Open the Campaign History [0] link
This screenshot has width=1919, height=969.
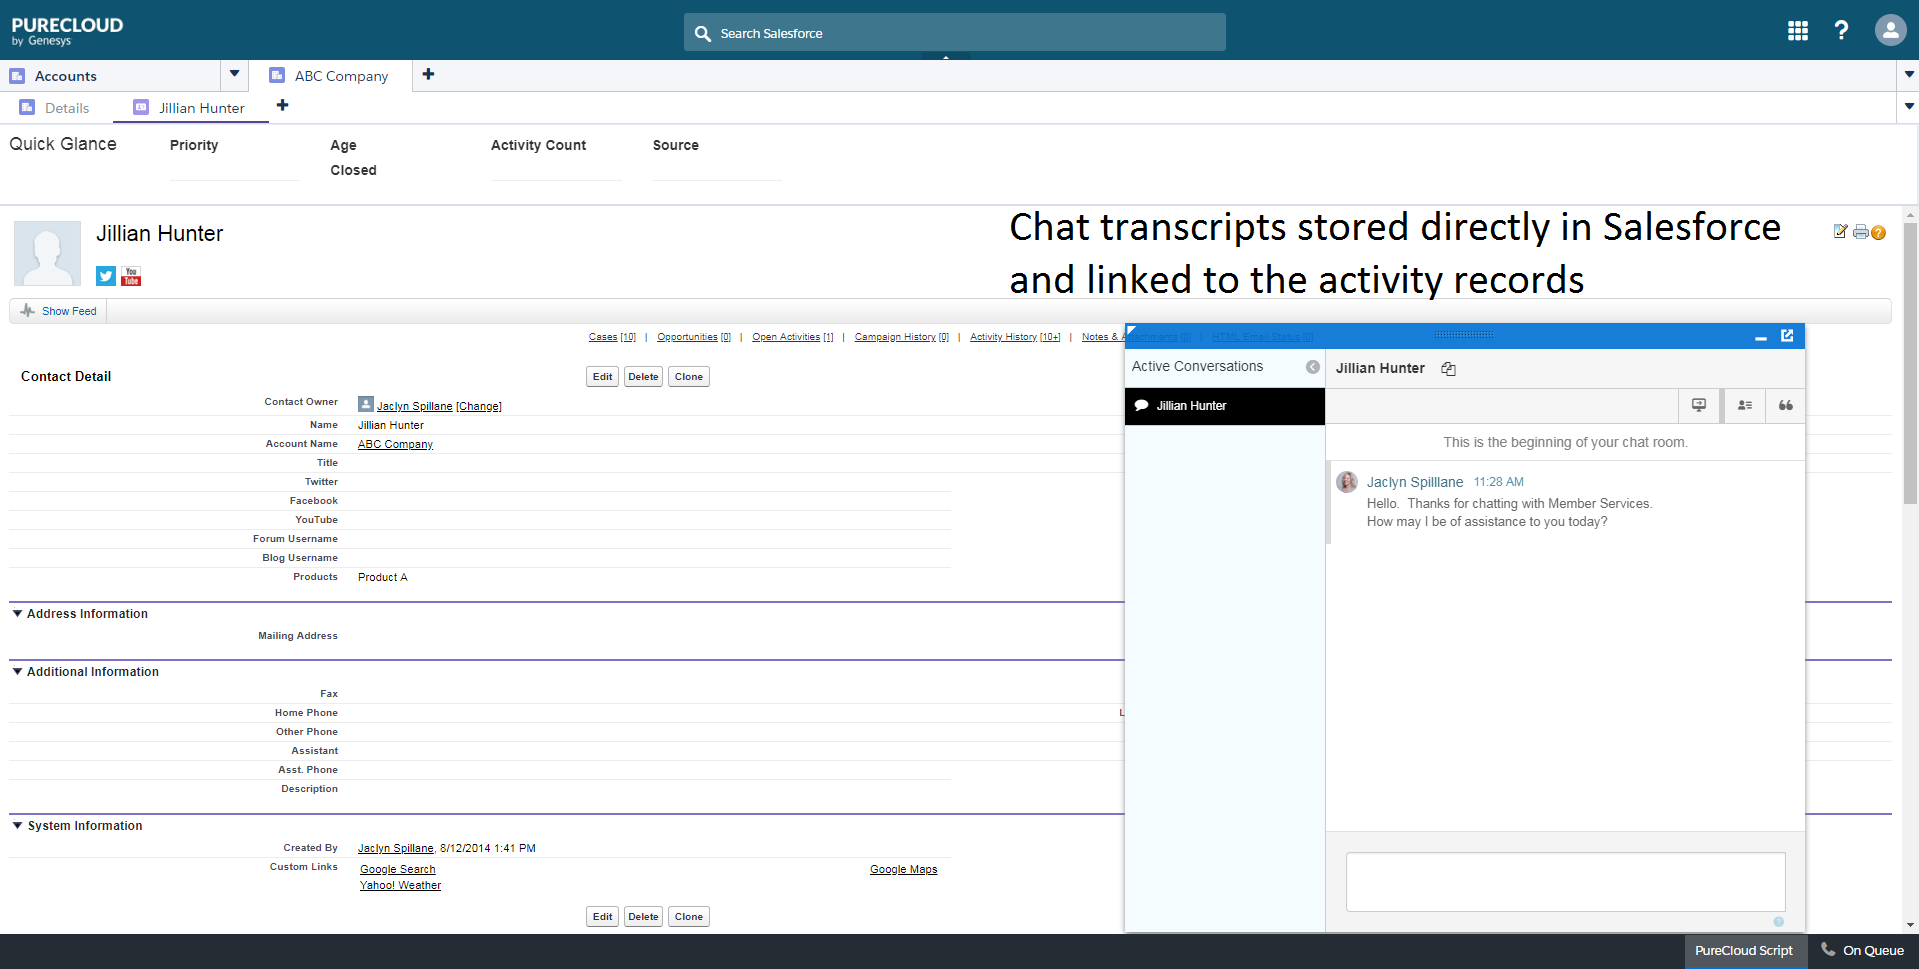click(902, 337)
